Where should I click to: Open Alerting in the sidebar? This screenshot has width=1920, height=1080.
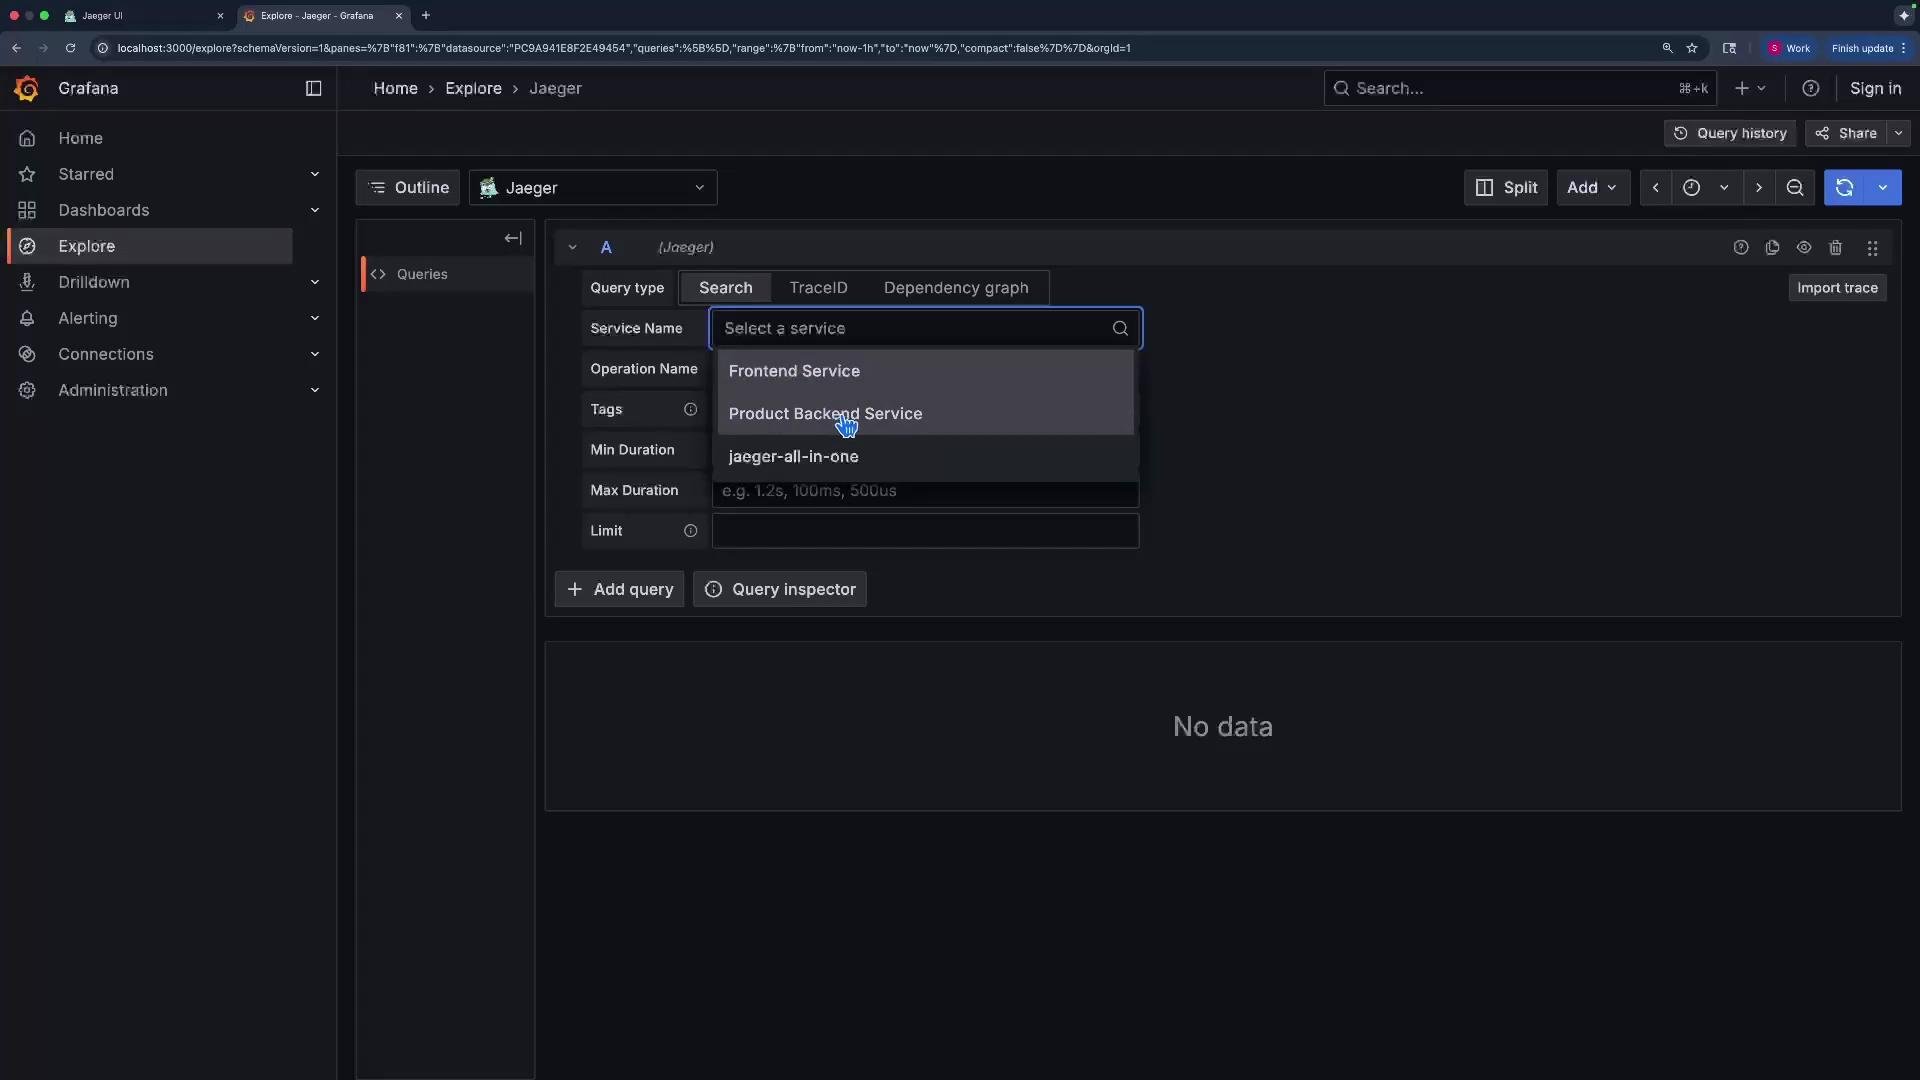click(88, 318)
